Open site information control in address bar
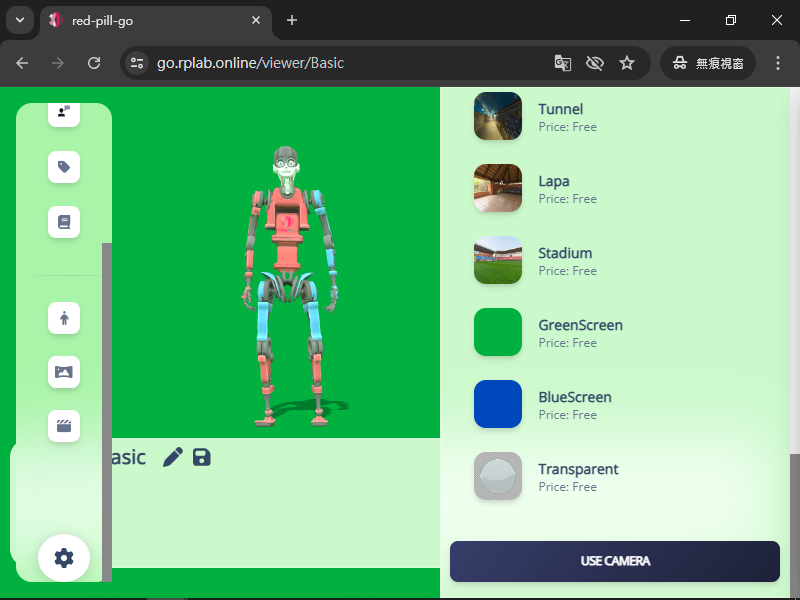Screen dimensions: 800x600 click(138, 63)
